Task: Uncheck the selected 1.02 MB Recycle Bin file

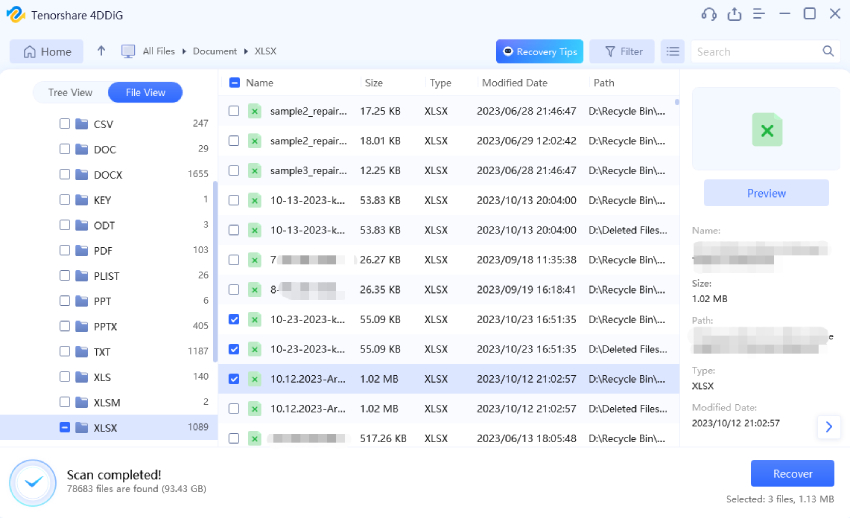Action: (x=234, y=379)
